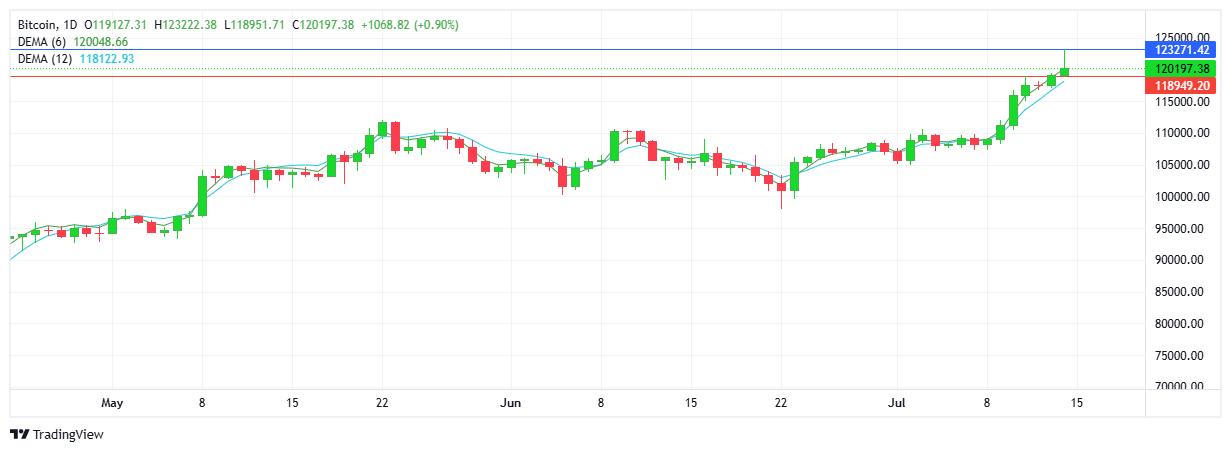Click the red 118949.20 price label
Screen dimensions: 1231x452
pos(1181,86)
